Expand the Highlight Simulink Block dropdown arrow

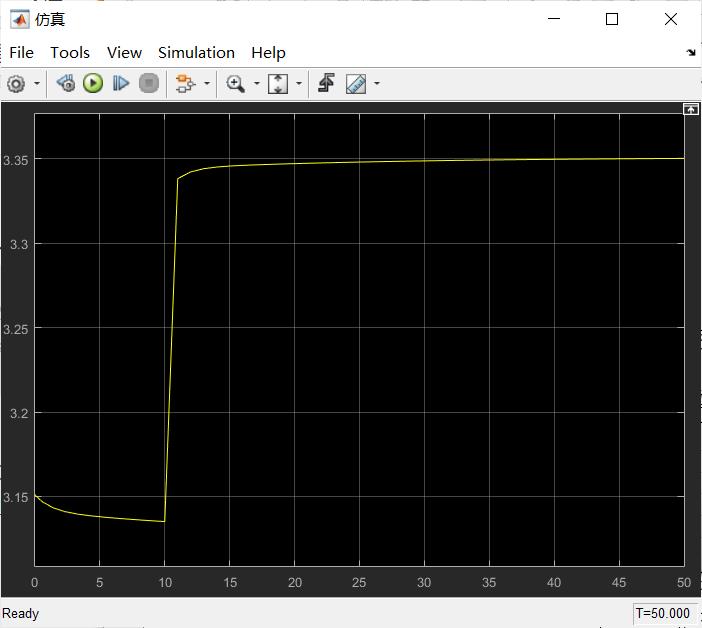click(207, 84)
